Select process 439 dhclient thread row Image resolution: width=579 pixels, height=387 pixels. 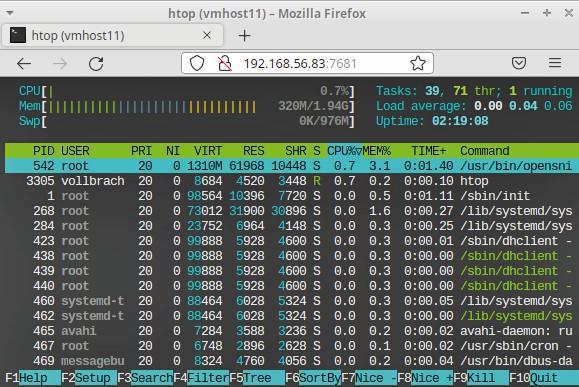pos(292,271)
